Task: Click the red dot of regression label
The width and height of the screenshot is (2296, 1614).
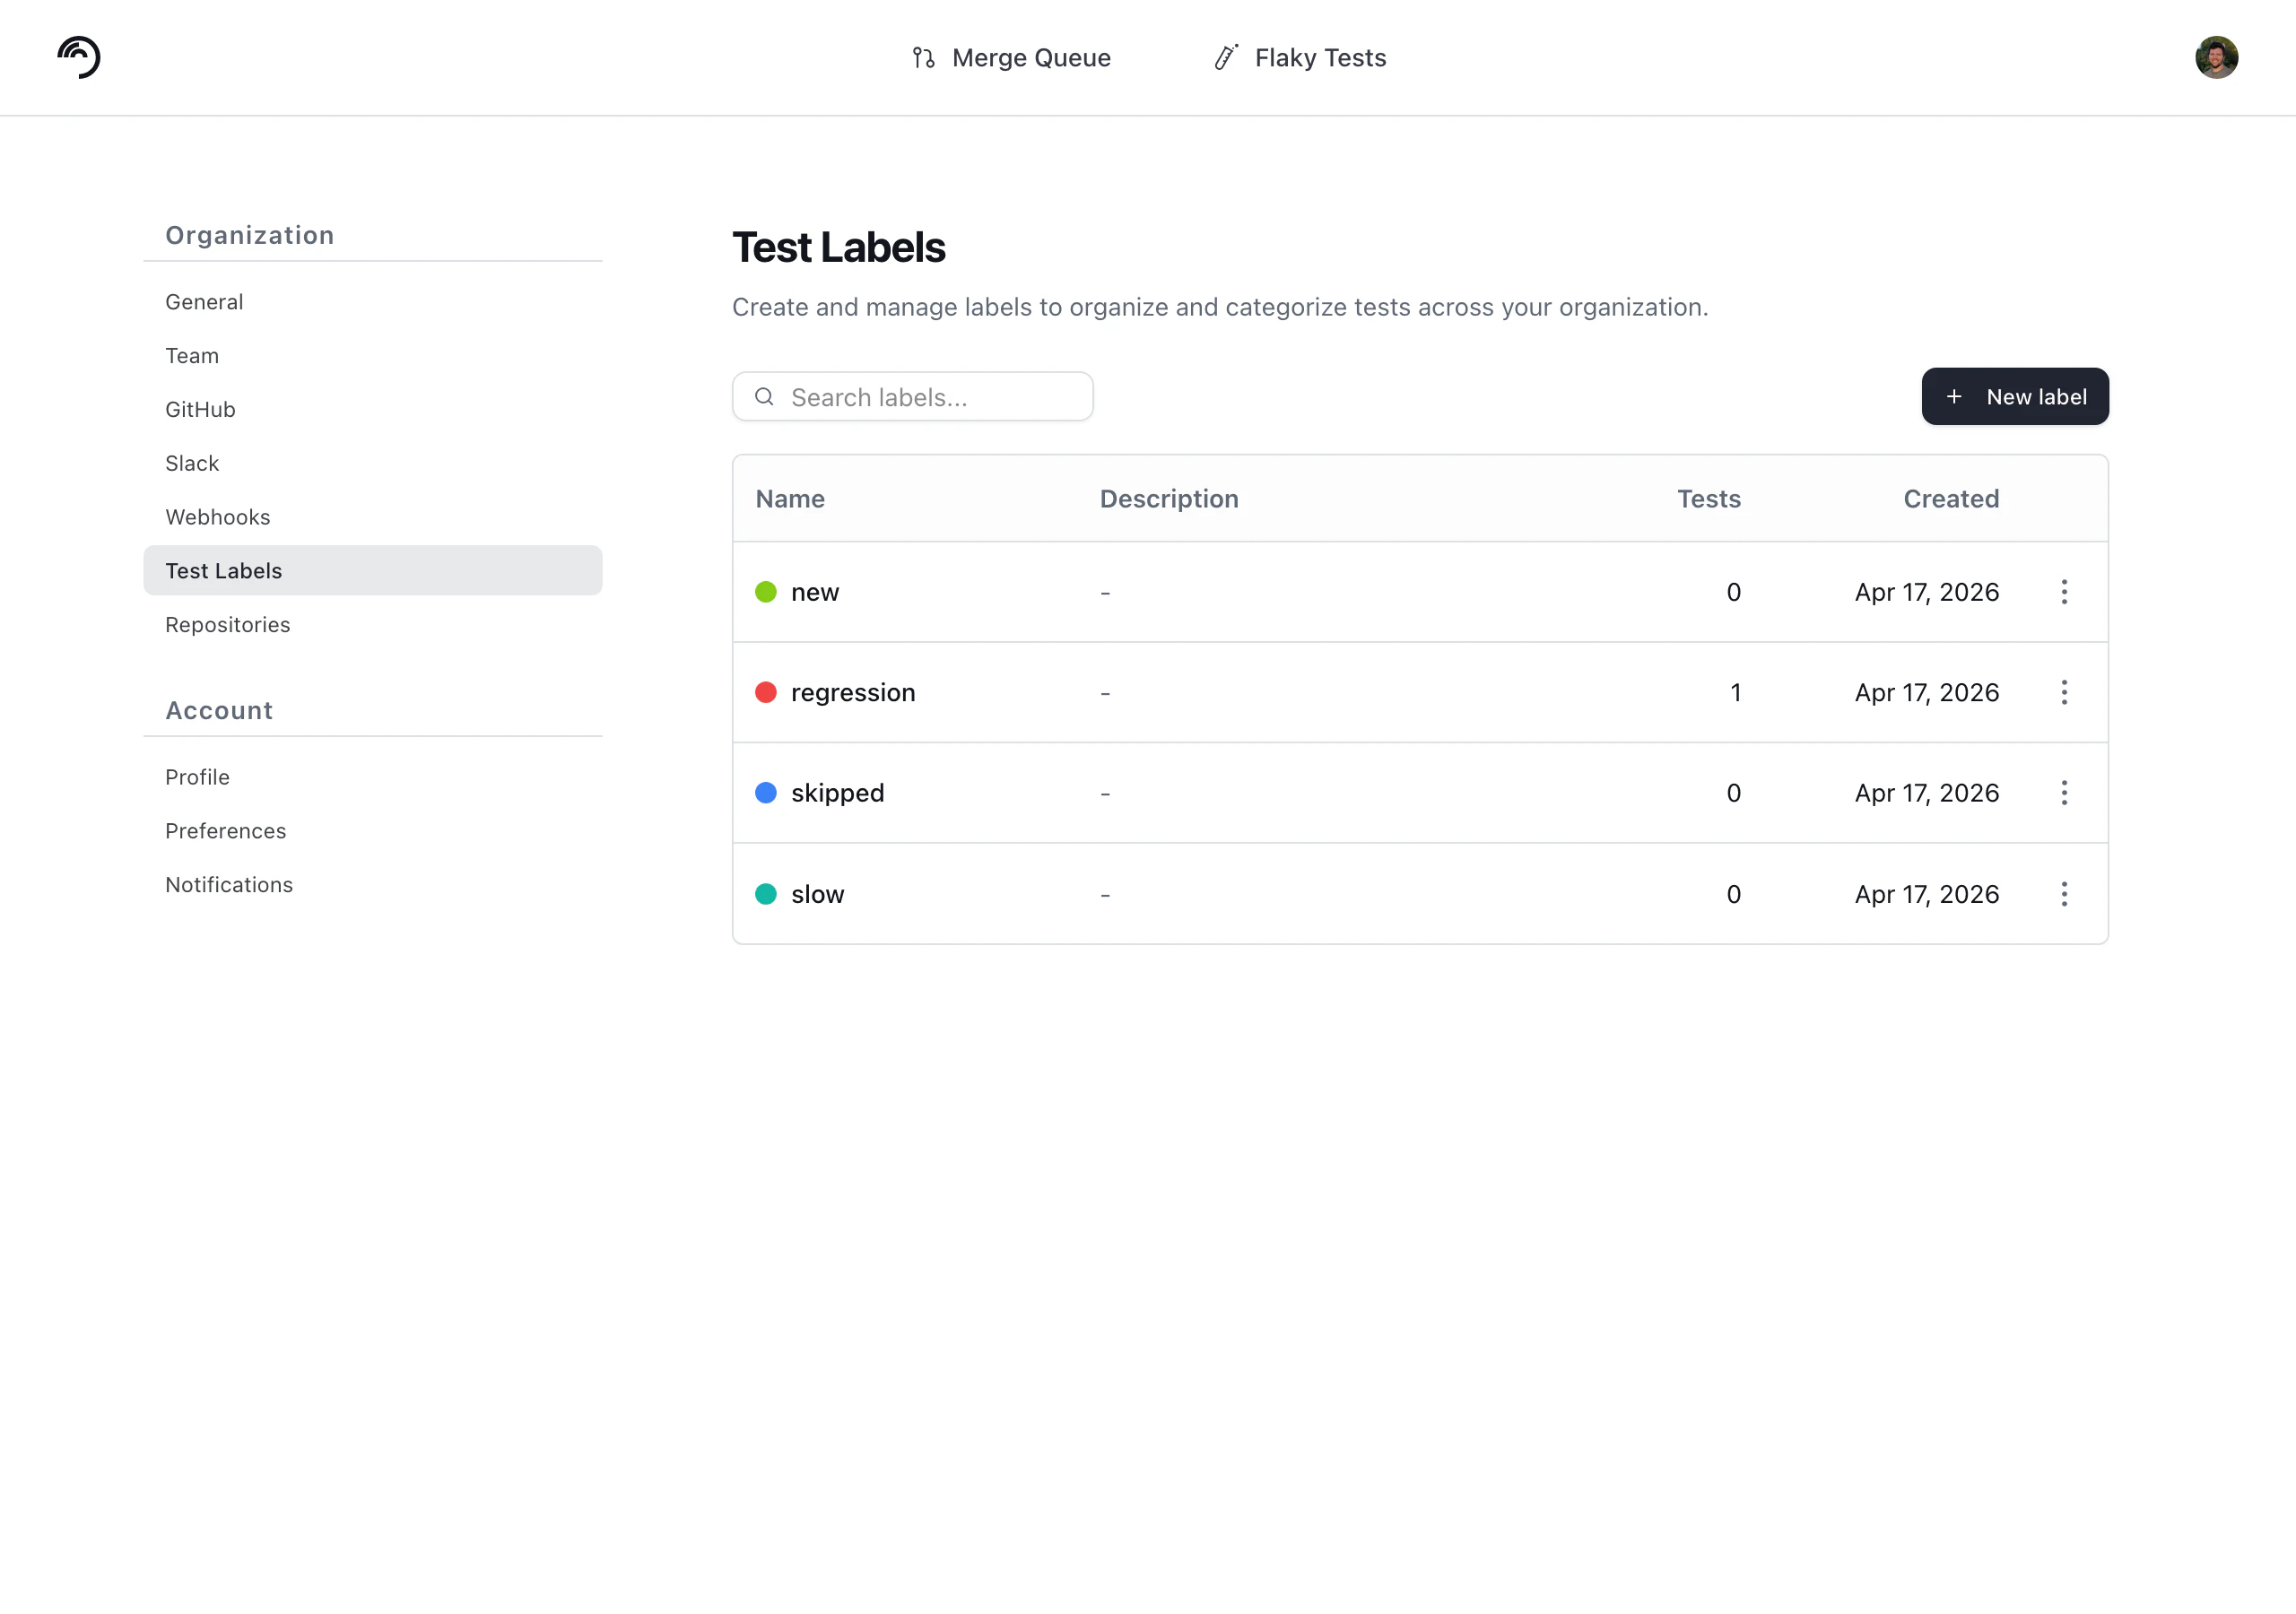Action: coord(766,692)
